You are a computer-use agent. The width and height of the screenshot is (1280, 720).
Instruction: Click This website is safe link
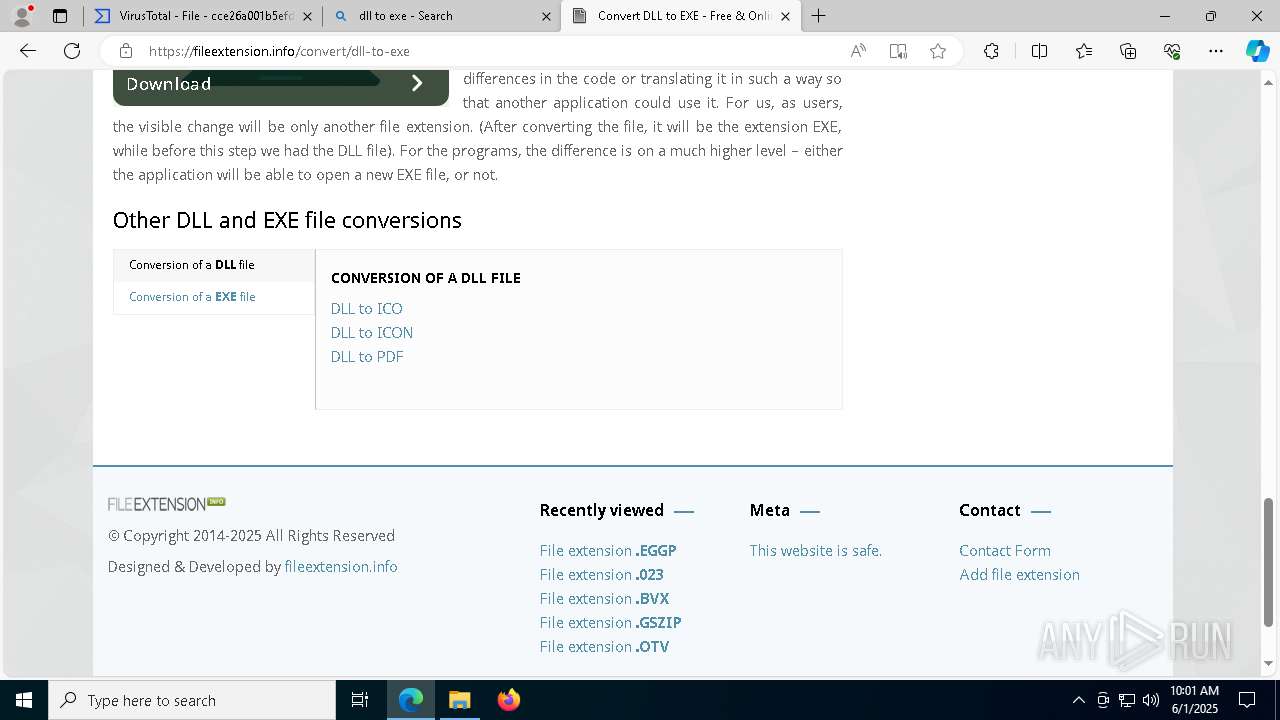(816, 551)
